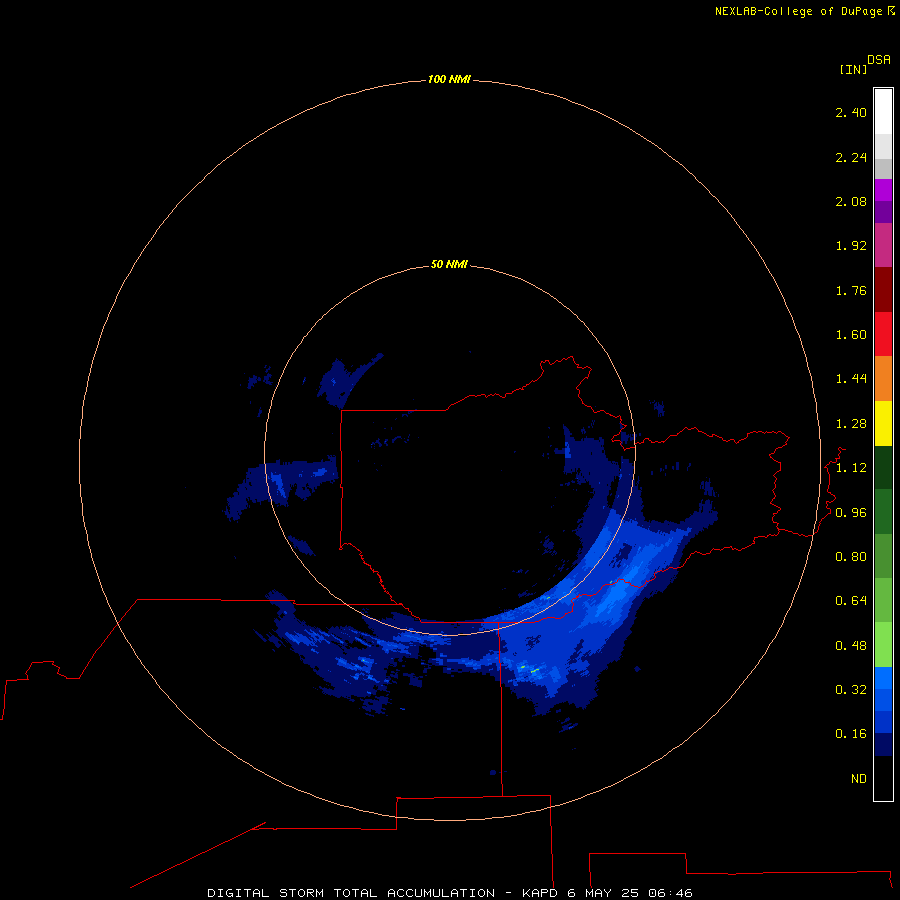Click the 100 NMI range ring label
900x900 pixels.
[449, 79]
